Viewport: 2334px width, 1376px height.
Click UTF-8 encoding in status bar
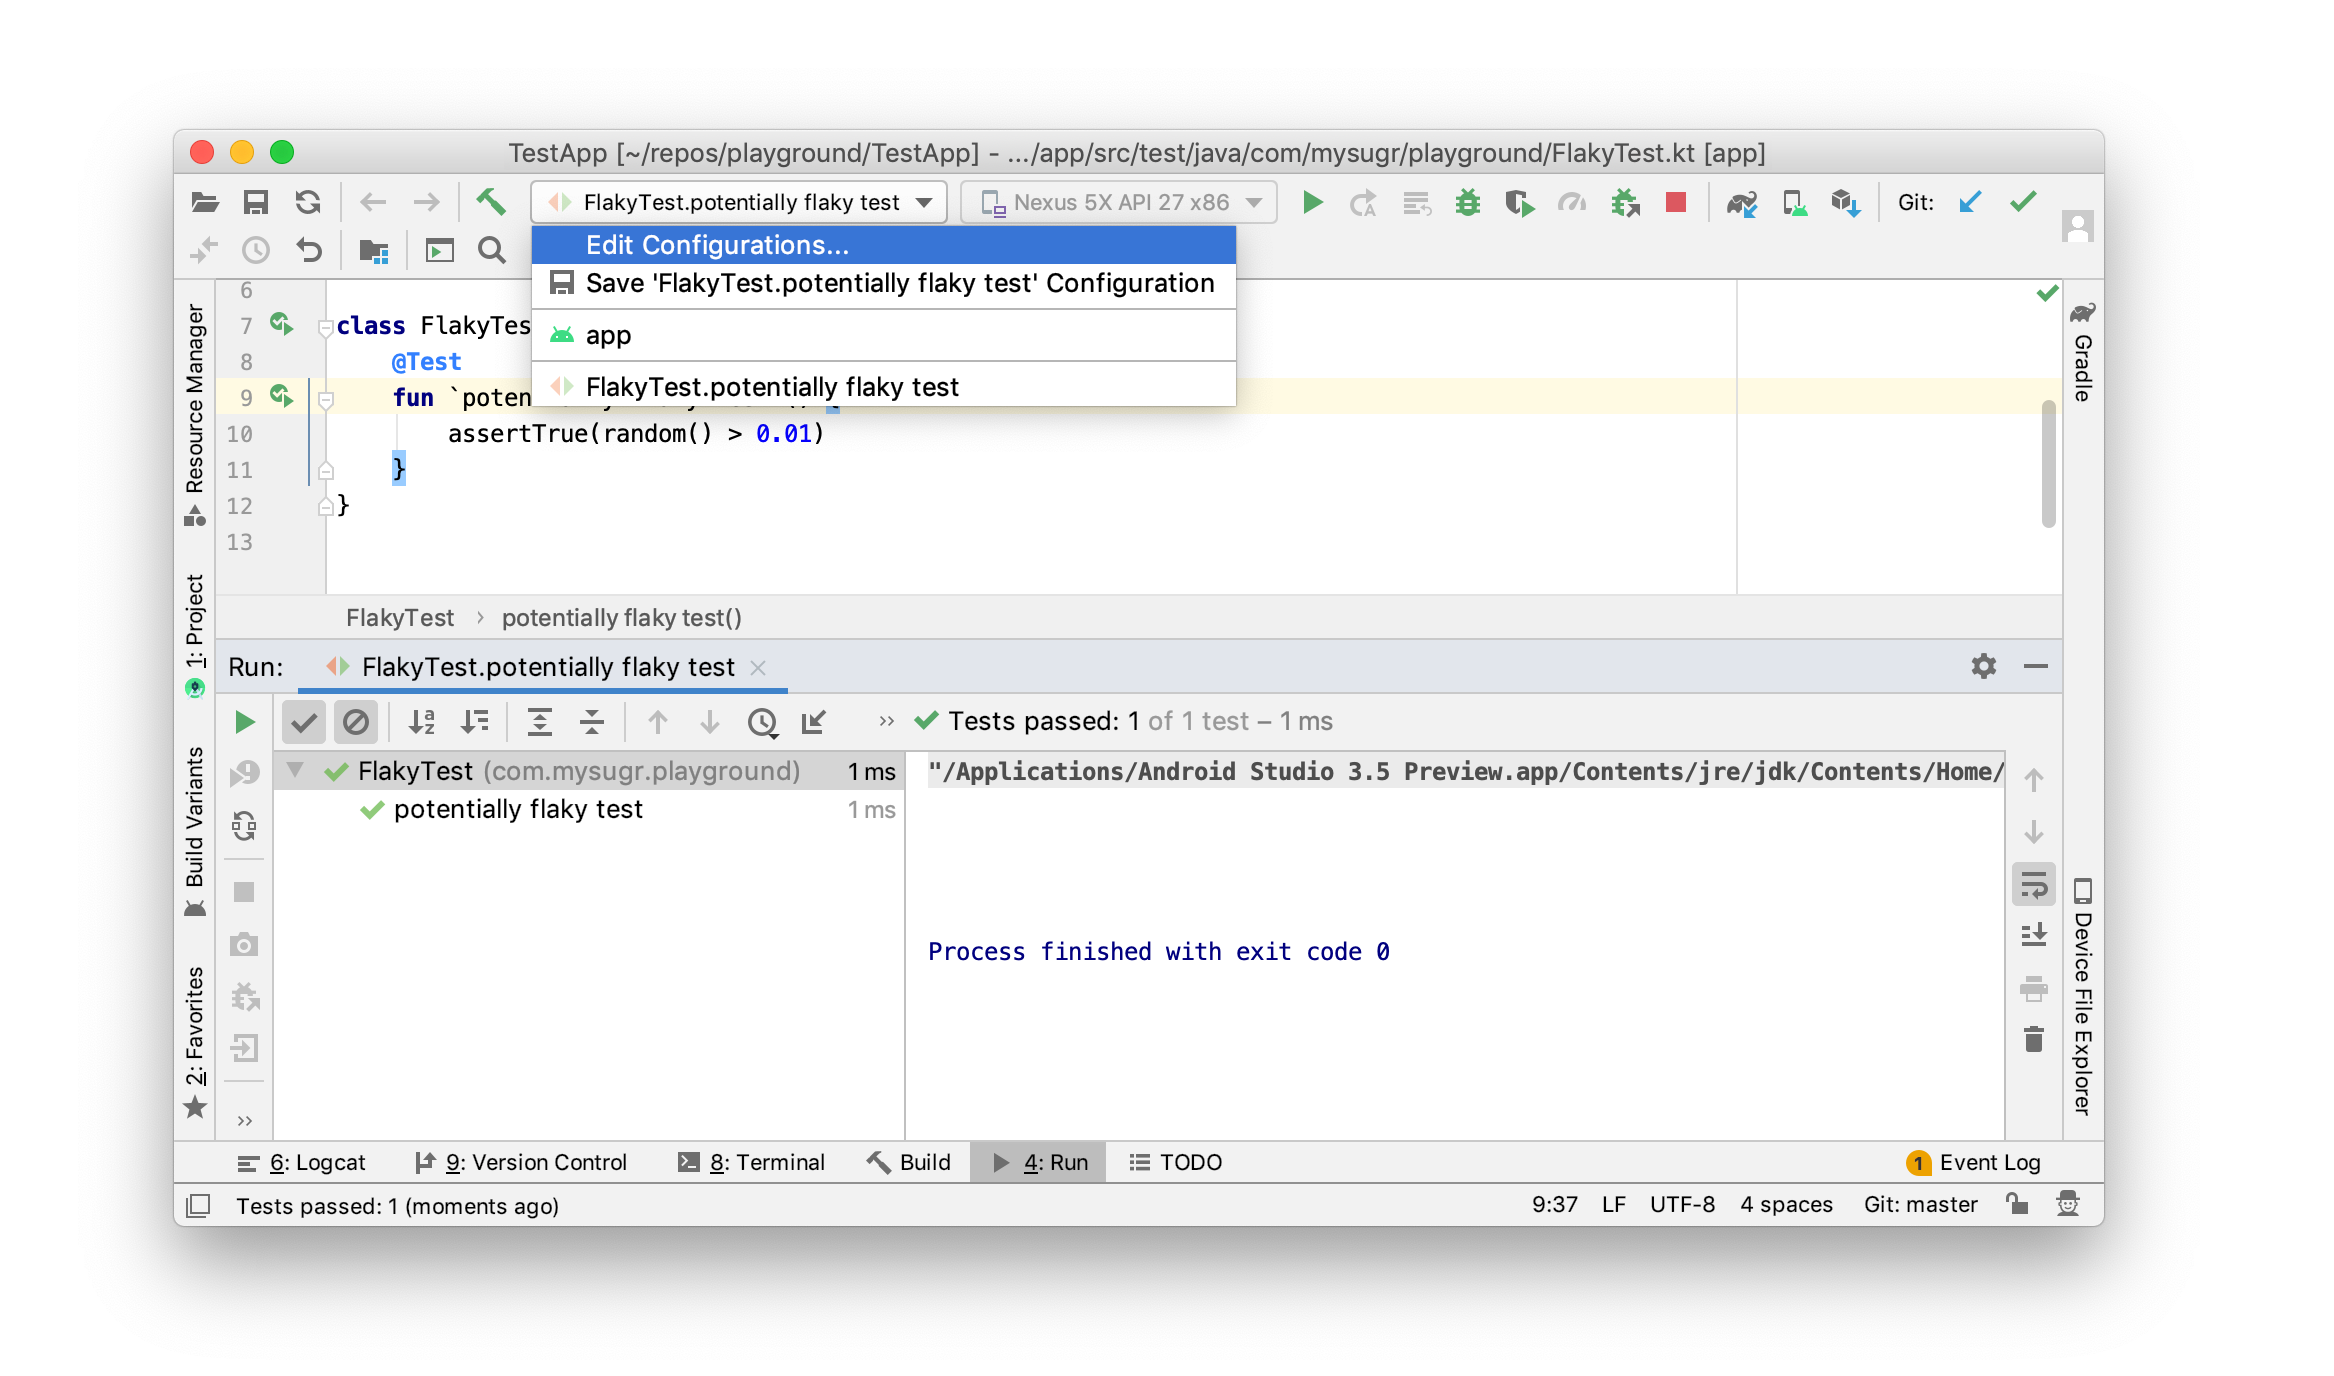pyautogui.click(x=1682, y=1204)
